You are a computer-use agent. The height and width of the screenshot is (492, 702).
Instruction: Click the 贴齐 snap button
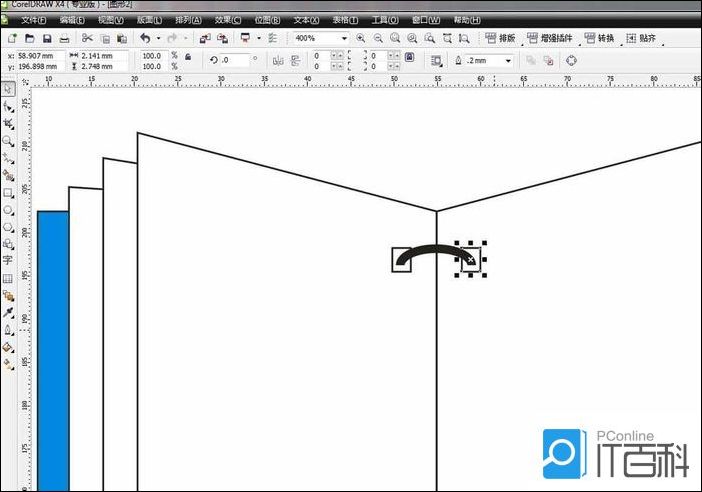[x=641, y=39]
